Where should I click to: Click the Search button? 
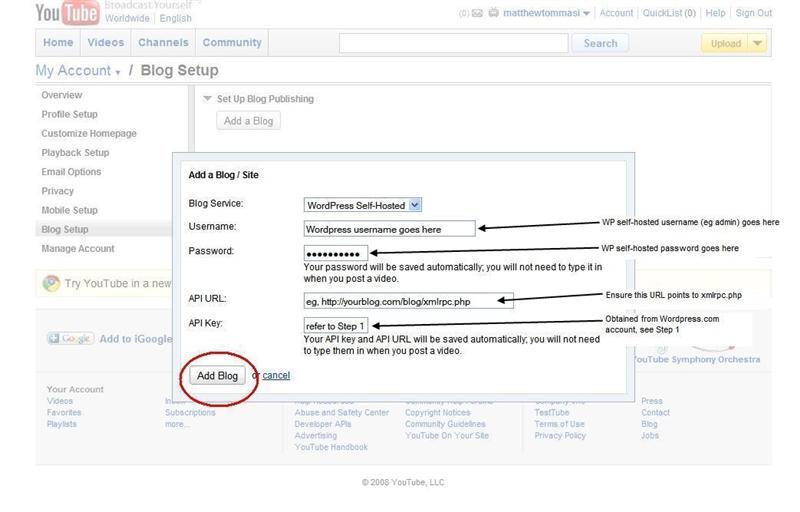tap(600, 43)
